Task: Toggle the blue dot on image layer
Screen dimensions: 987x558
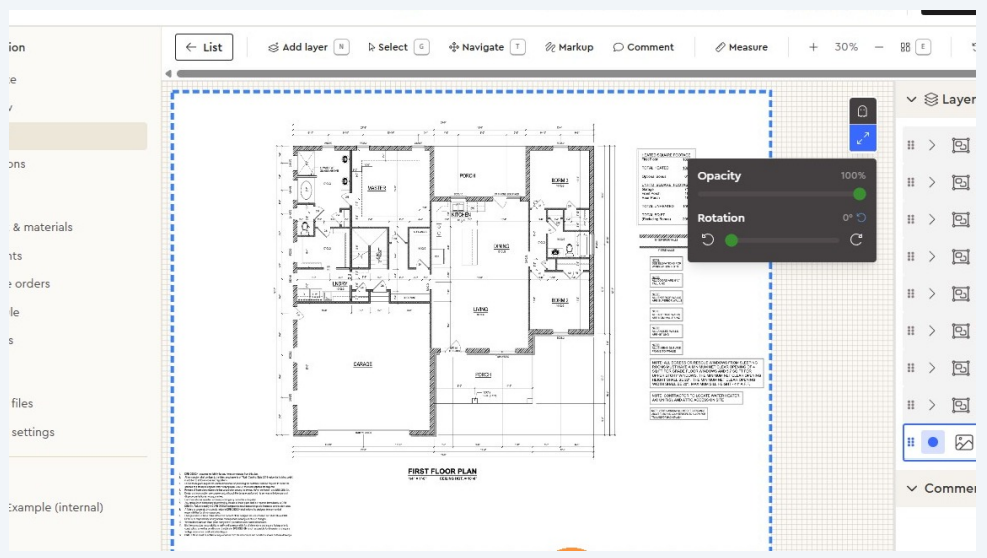Action: tap(933, 442)
